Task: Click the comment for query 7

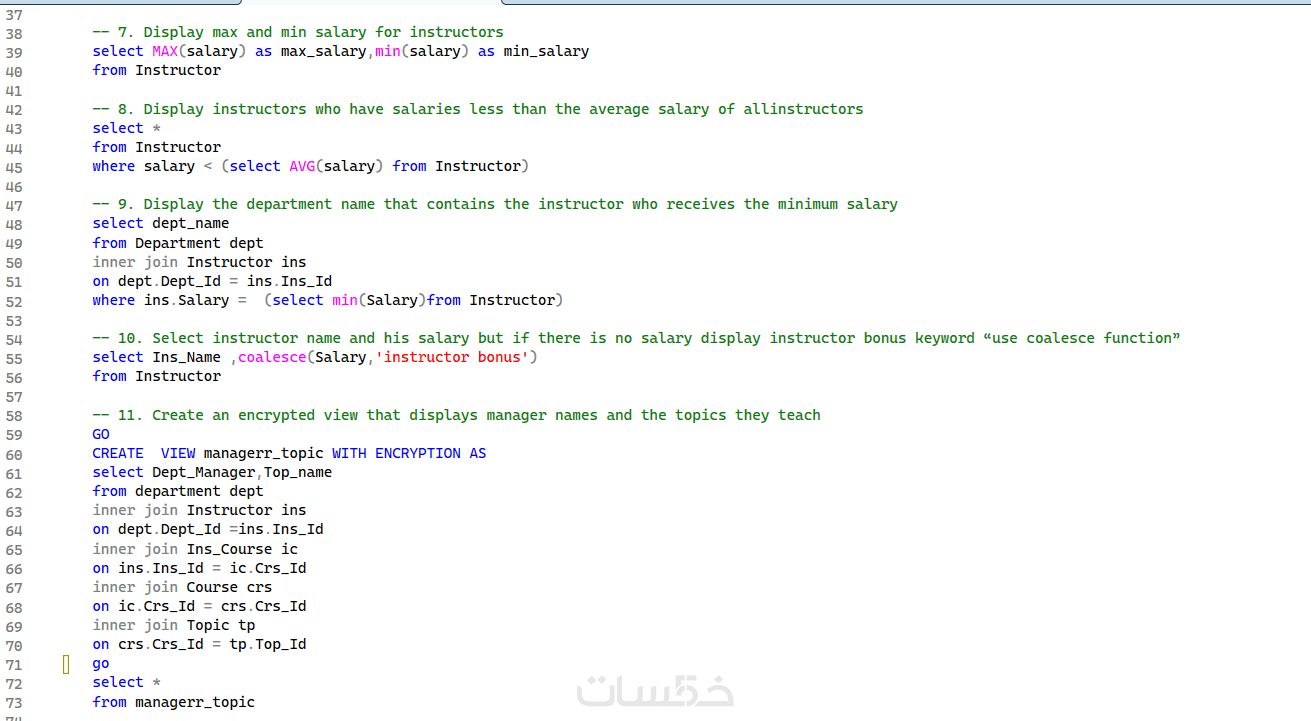Action: point(298,32)
